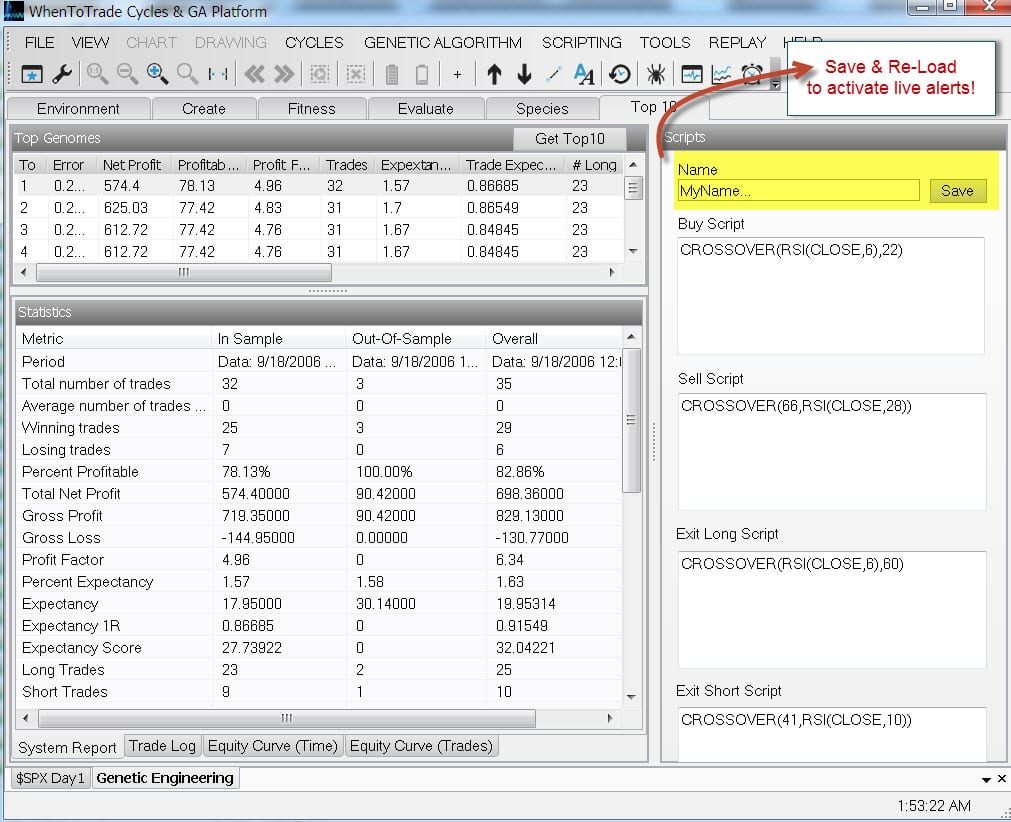Select genome row with Net Profit 625.03
This screenshot has height=822, width=1011.
pos(319,208)
